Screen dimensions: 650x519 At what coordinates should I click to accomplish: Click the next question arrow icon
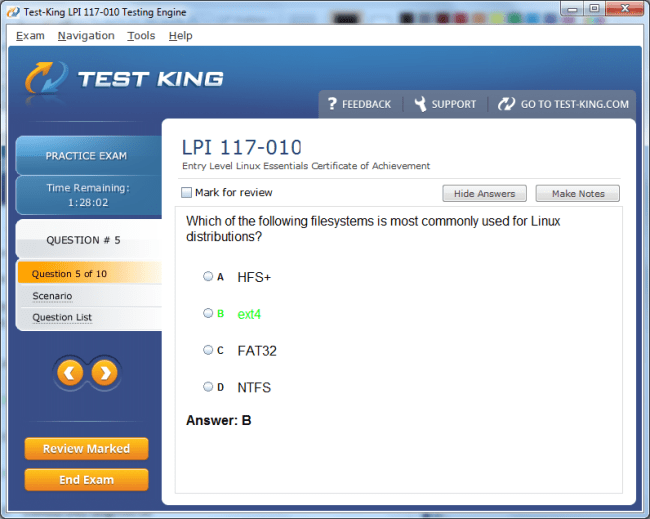coord(104,373)
